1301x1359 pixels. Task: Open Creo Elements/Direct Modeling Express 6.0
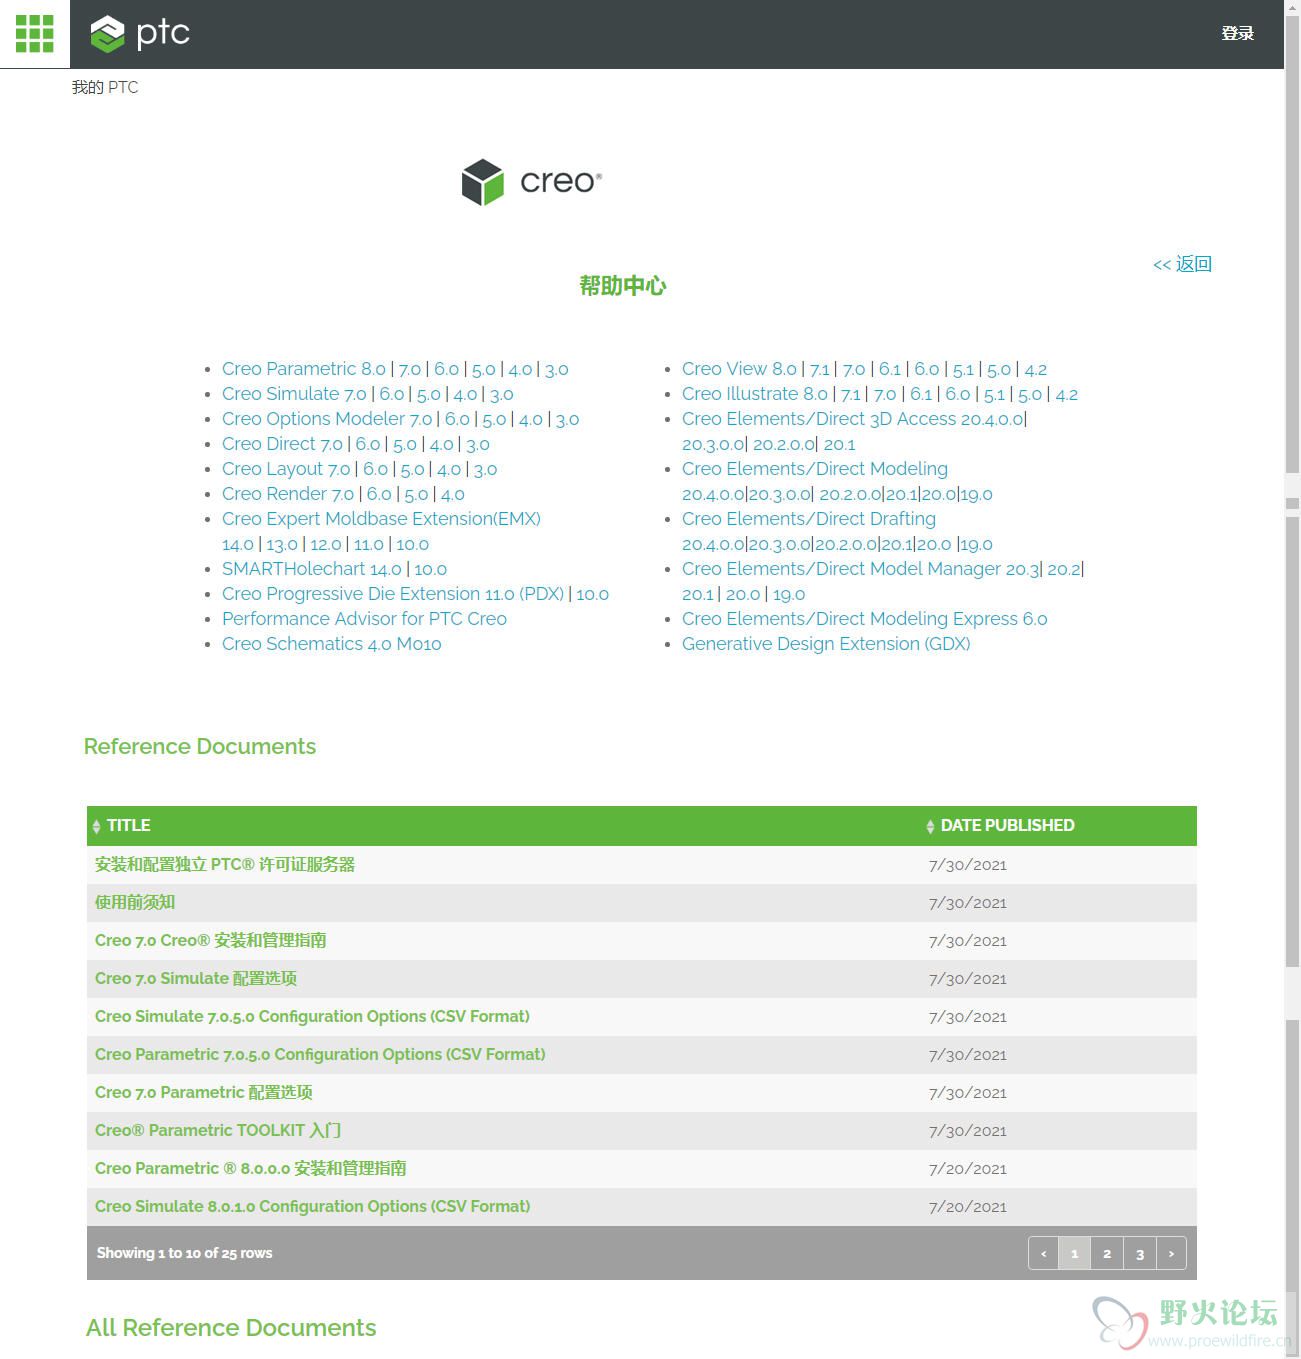865,619
